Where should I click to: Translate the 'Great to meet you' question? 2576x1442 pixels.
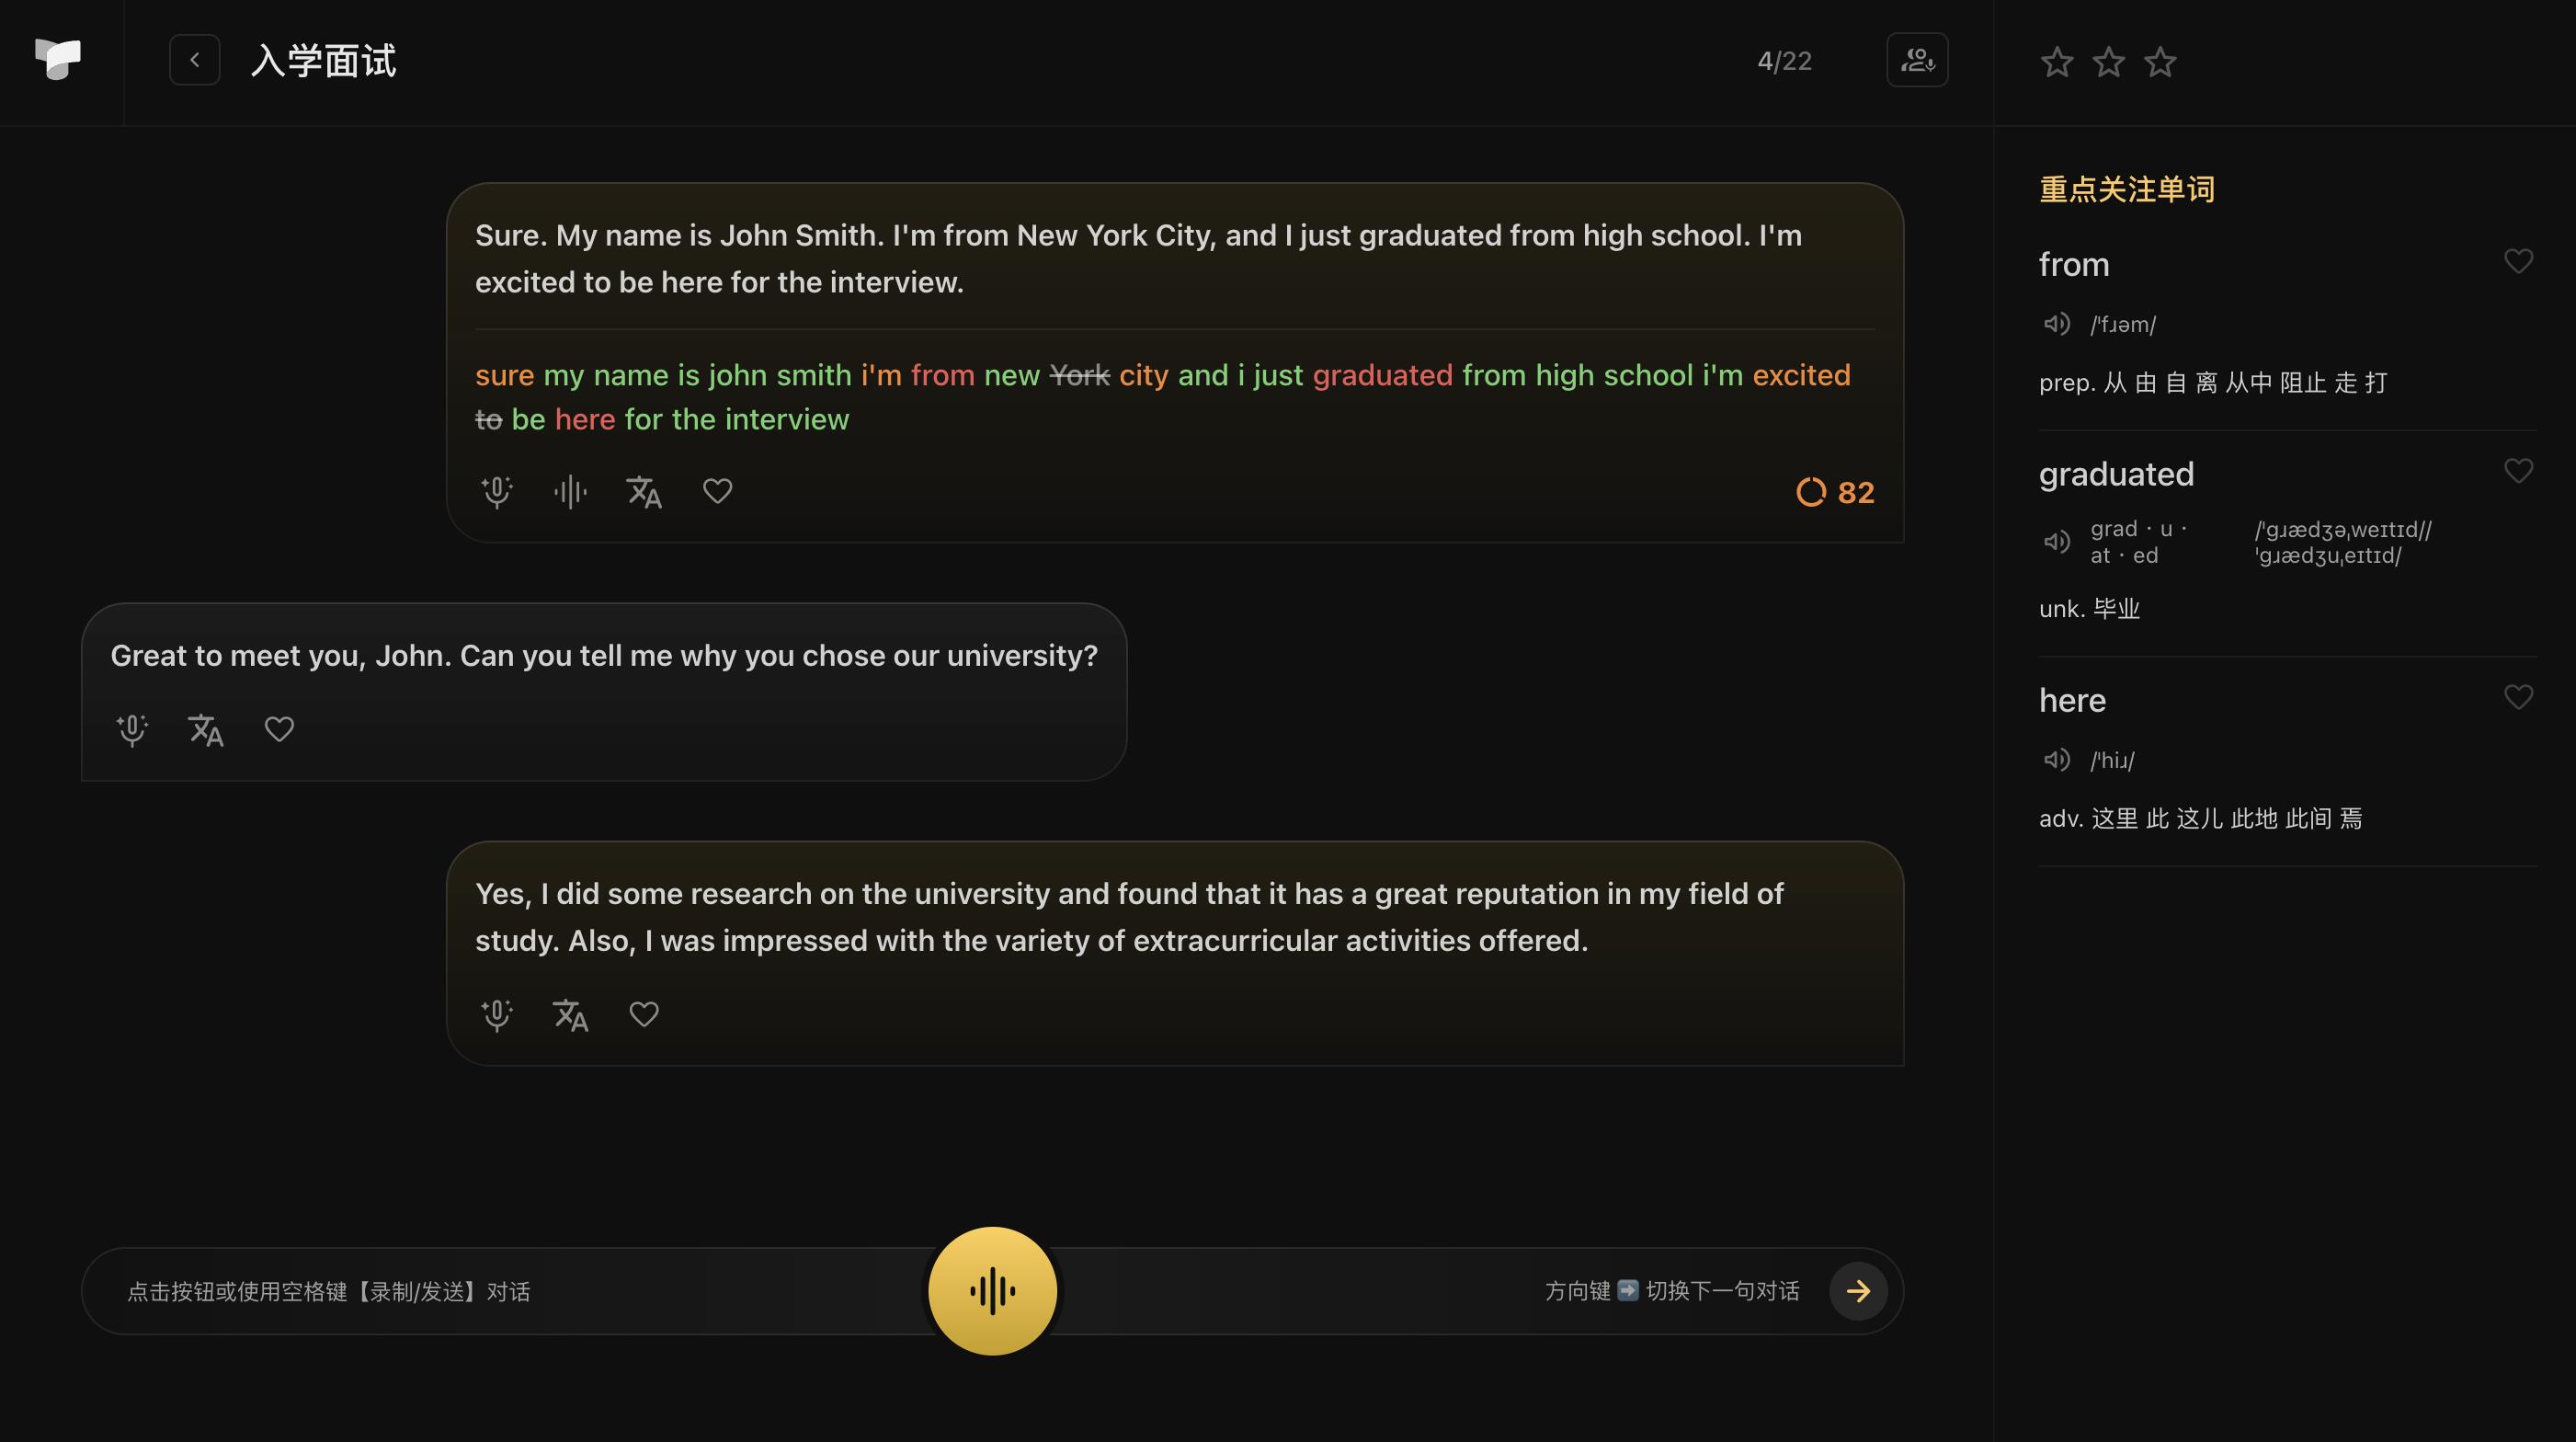[x=206, y=730]
